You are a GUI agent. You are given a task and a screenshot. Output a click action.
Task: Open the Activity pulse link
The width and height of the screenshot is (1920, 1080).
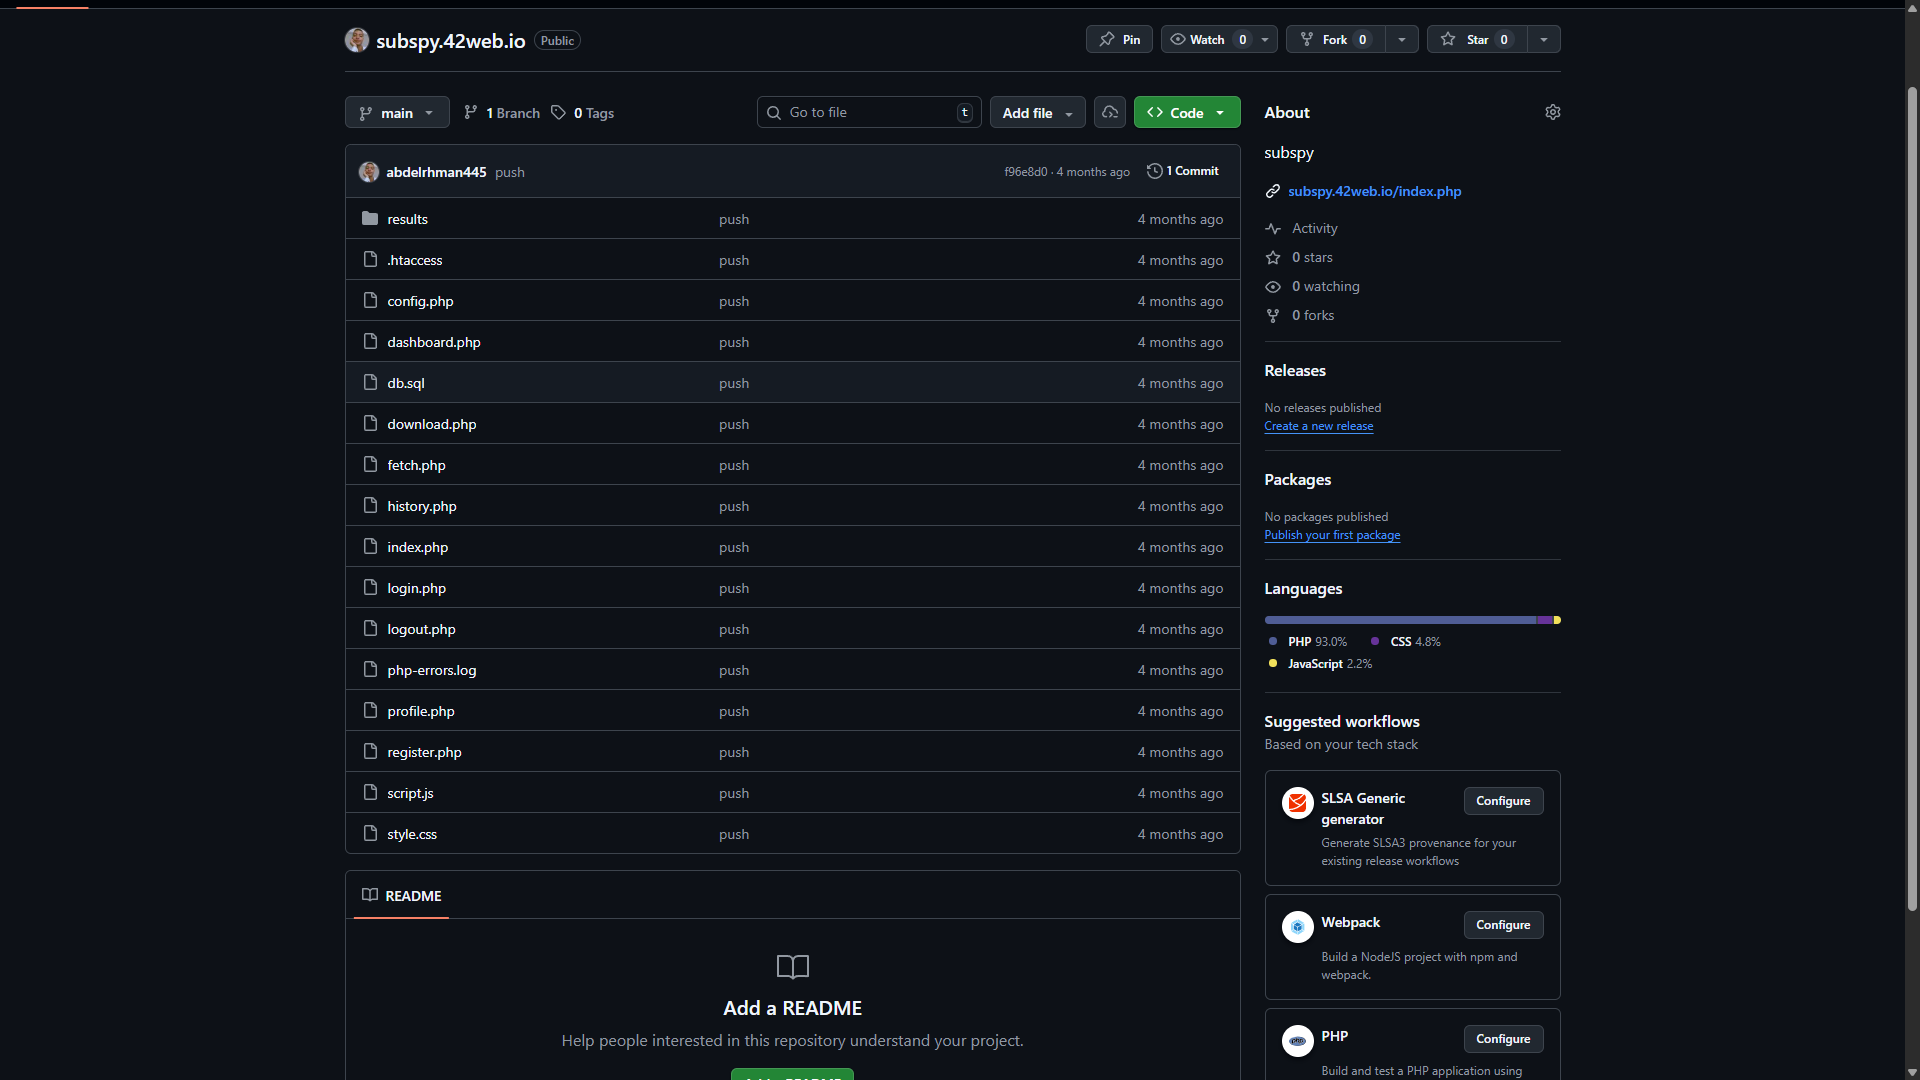coord(1314,228)
